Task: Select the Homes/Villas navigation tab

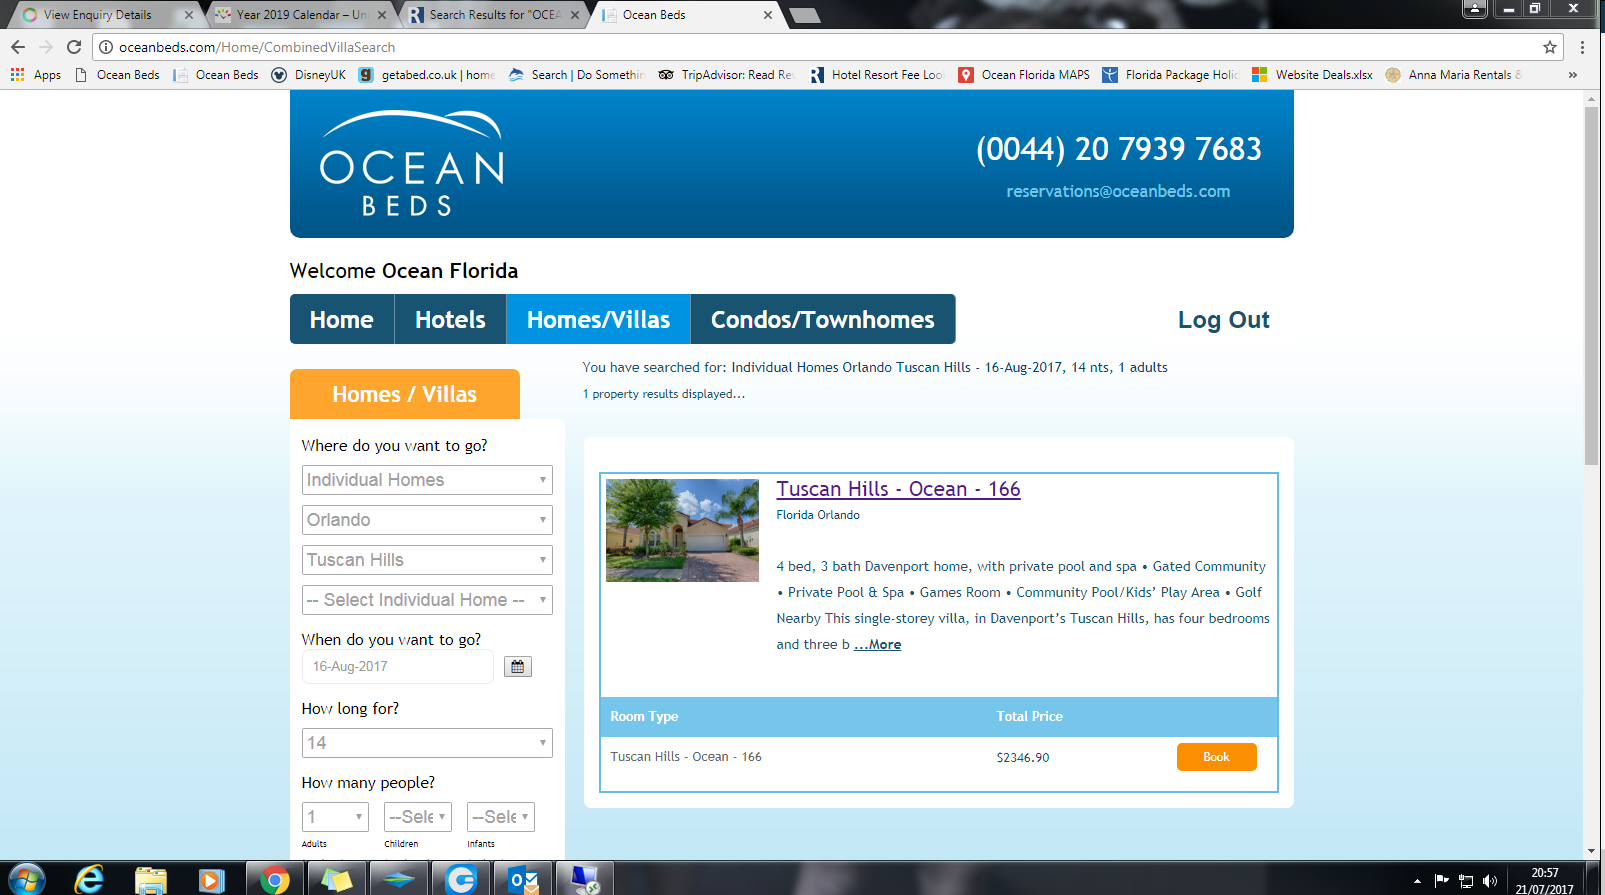Action: coord(598,319)
